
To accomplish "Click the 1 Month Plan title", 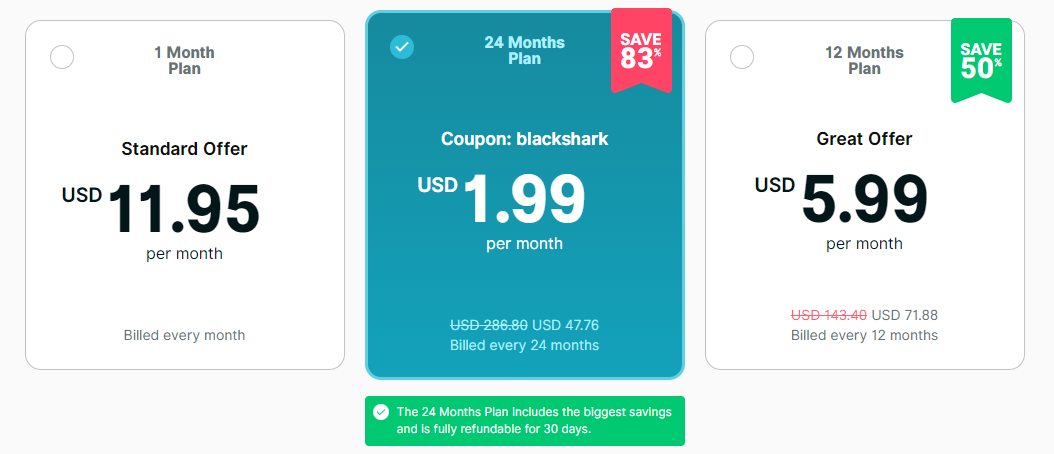I will 184,60.
